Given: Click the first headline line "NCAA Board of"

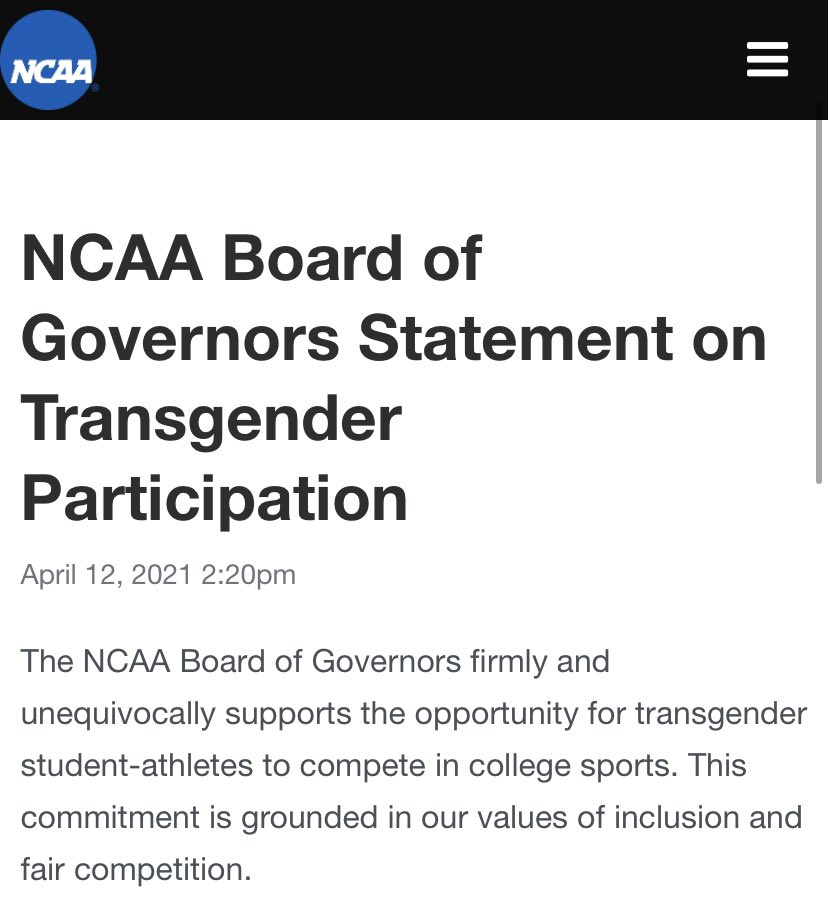Looking at the screenshot, I should 251,258.
